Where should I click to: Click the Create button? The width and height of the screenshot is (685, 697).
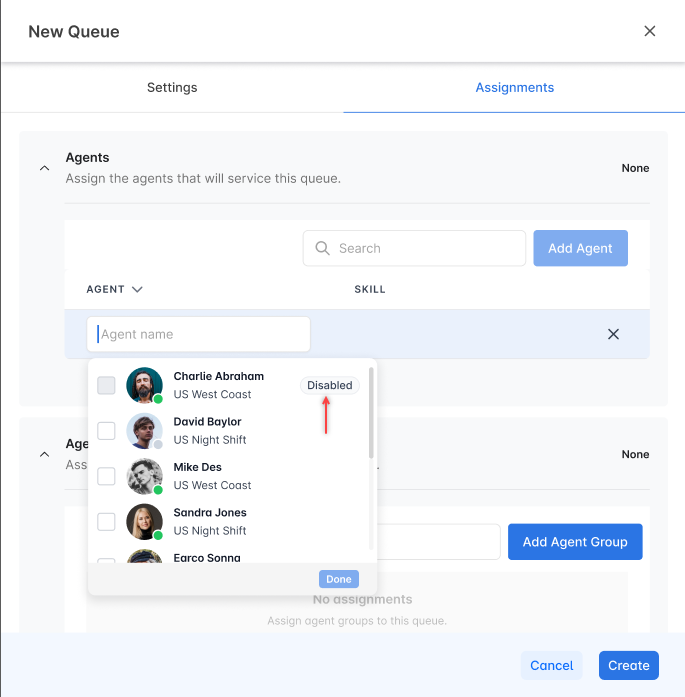[x=629, y=665]
